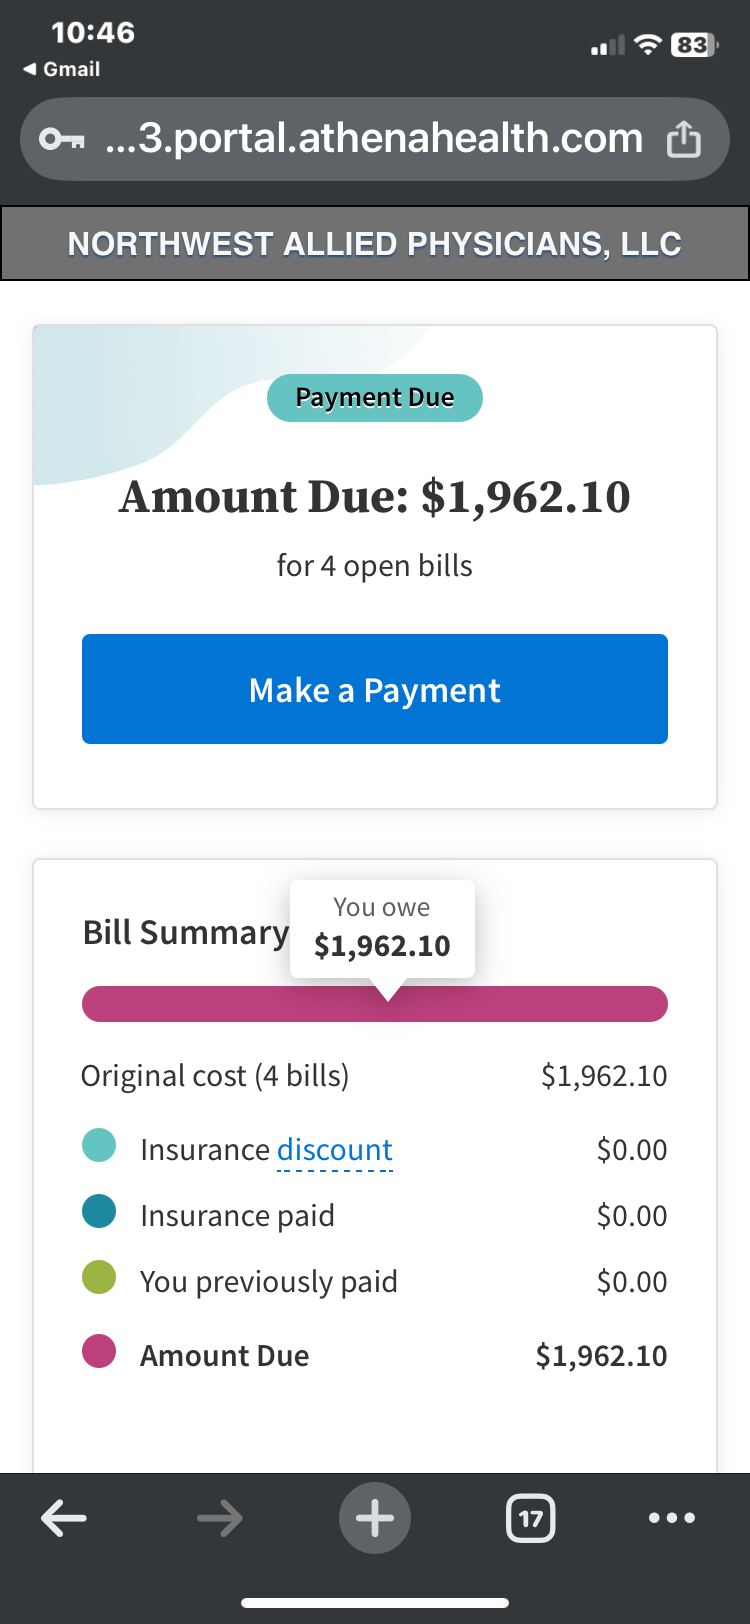
Task: Open a new tab with plus icon
Action: pos(375,1518)
